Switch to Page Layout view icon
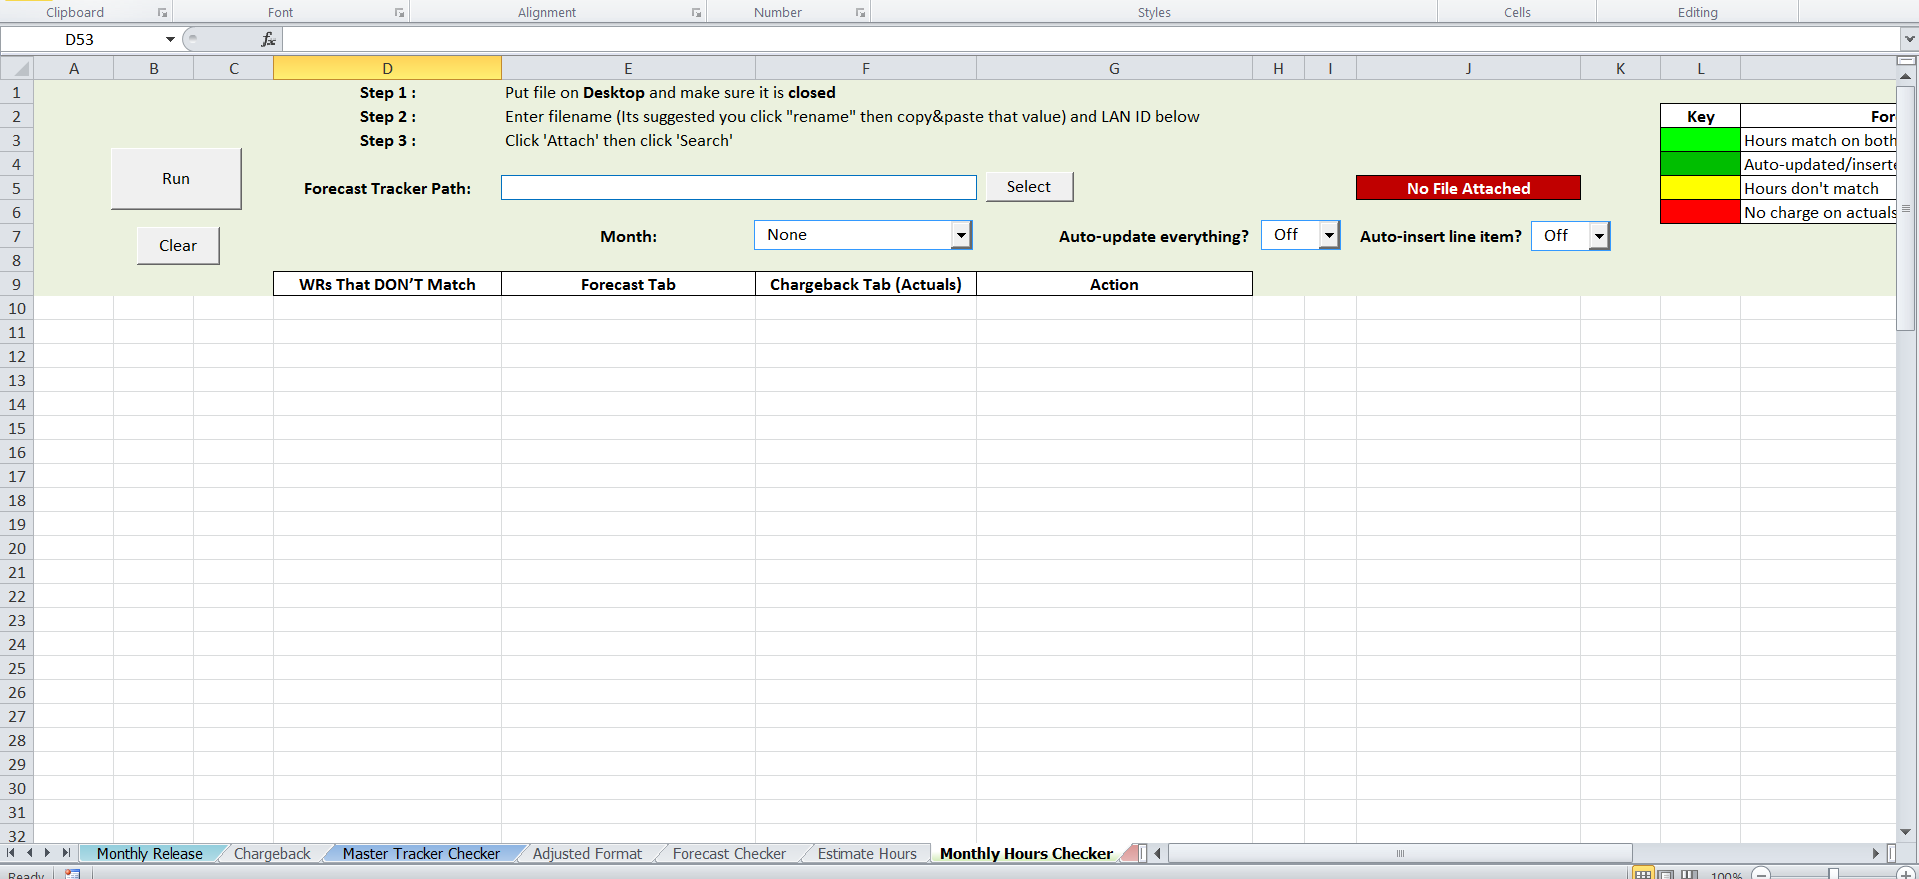Viewport: 1919px width, 879px height. [1666, 874]
